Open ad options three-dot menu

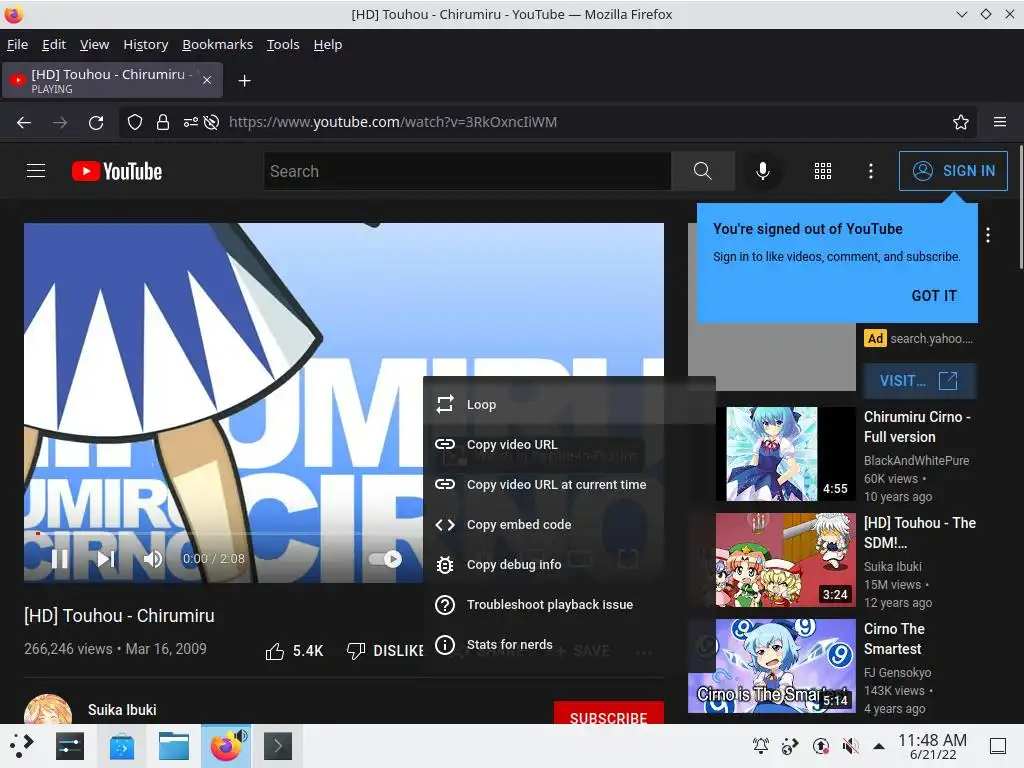click(988, 235)
